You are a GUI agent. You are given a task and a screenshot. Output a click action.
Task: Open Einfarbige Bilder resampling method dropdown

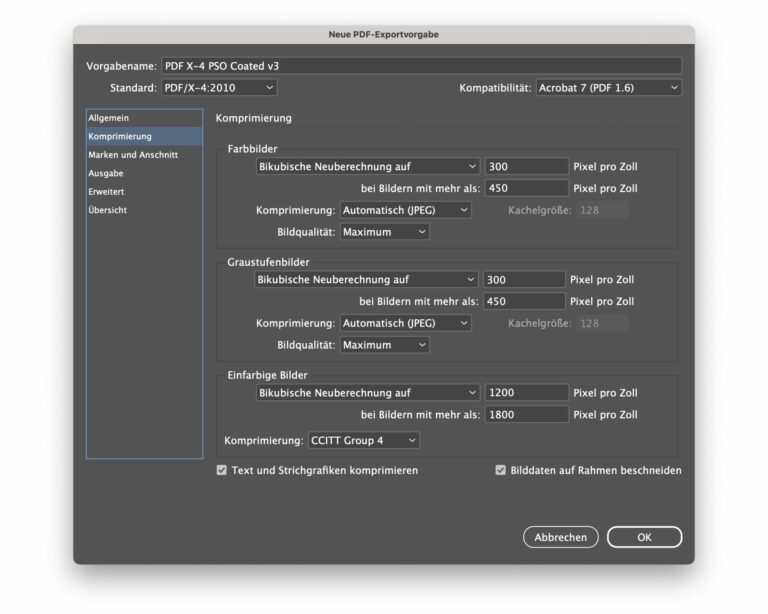(367, 393)
